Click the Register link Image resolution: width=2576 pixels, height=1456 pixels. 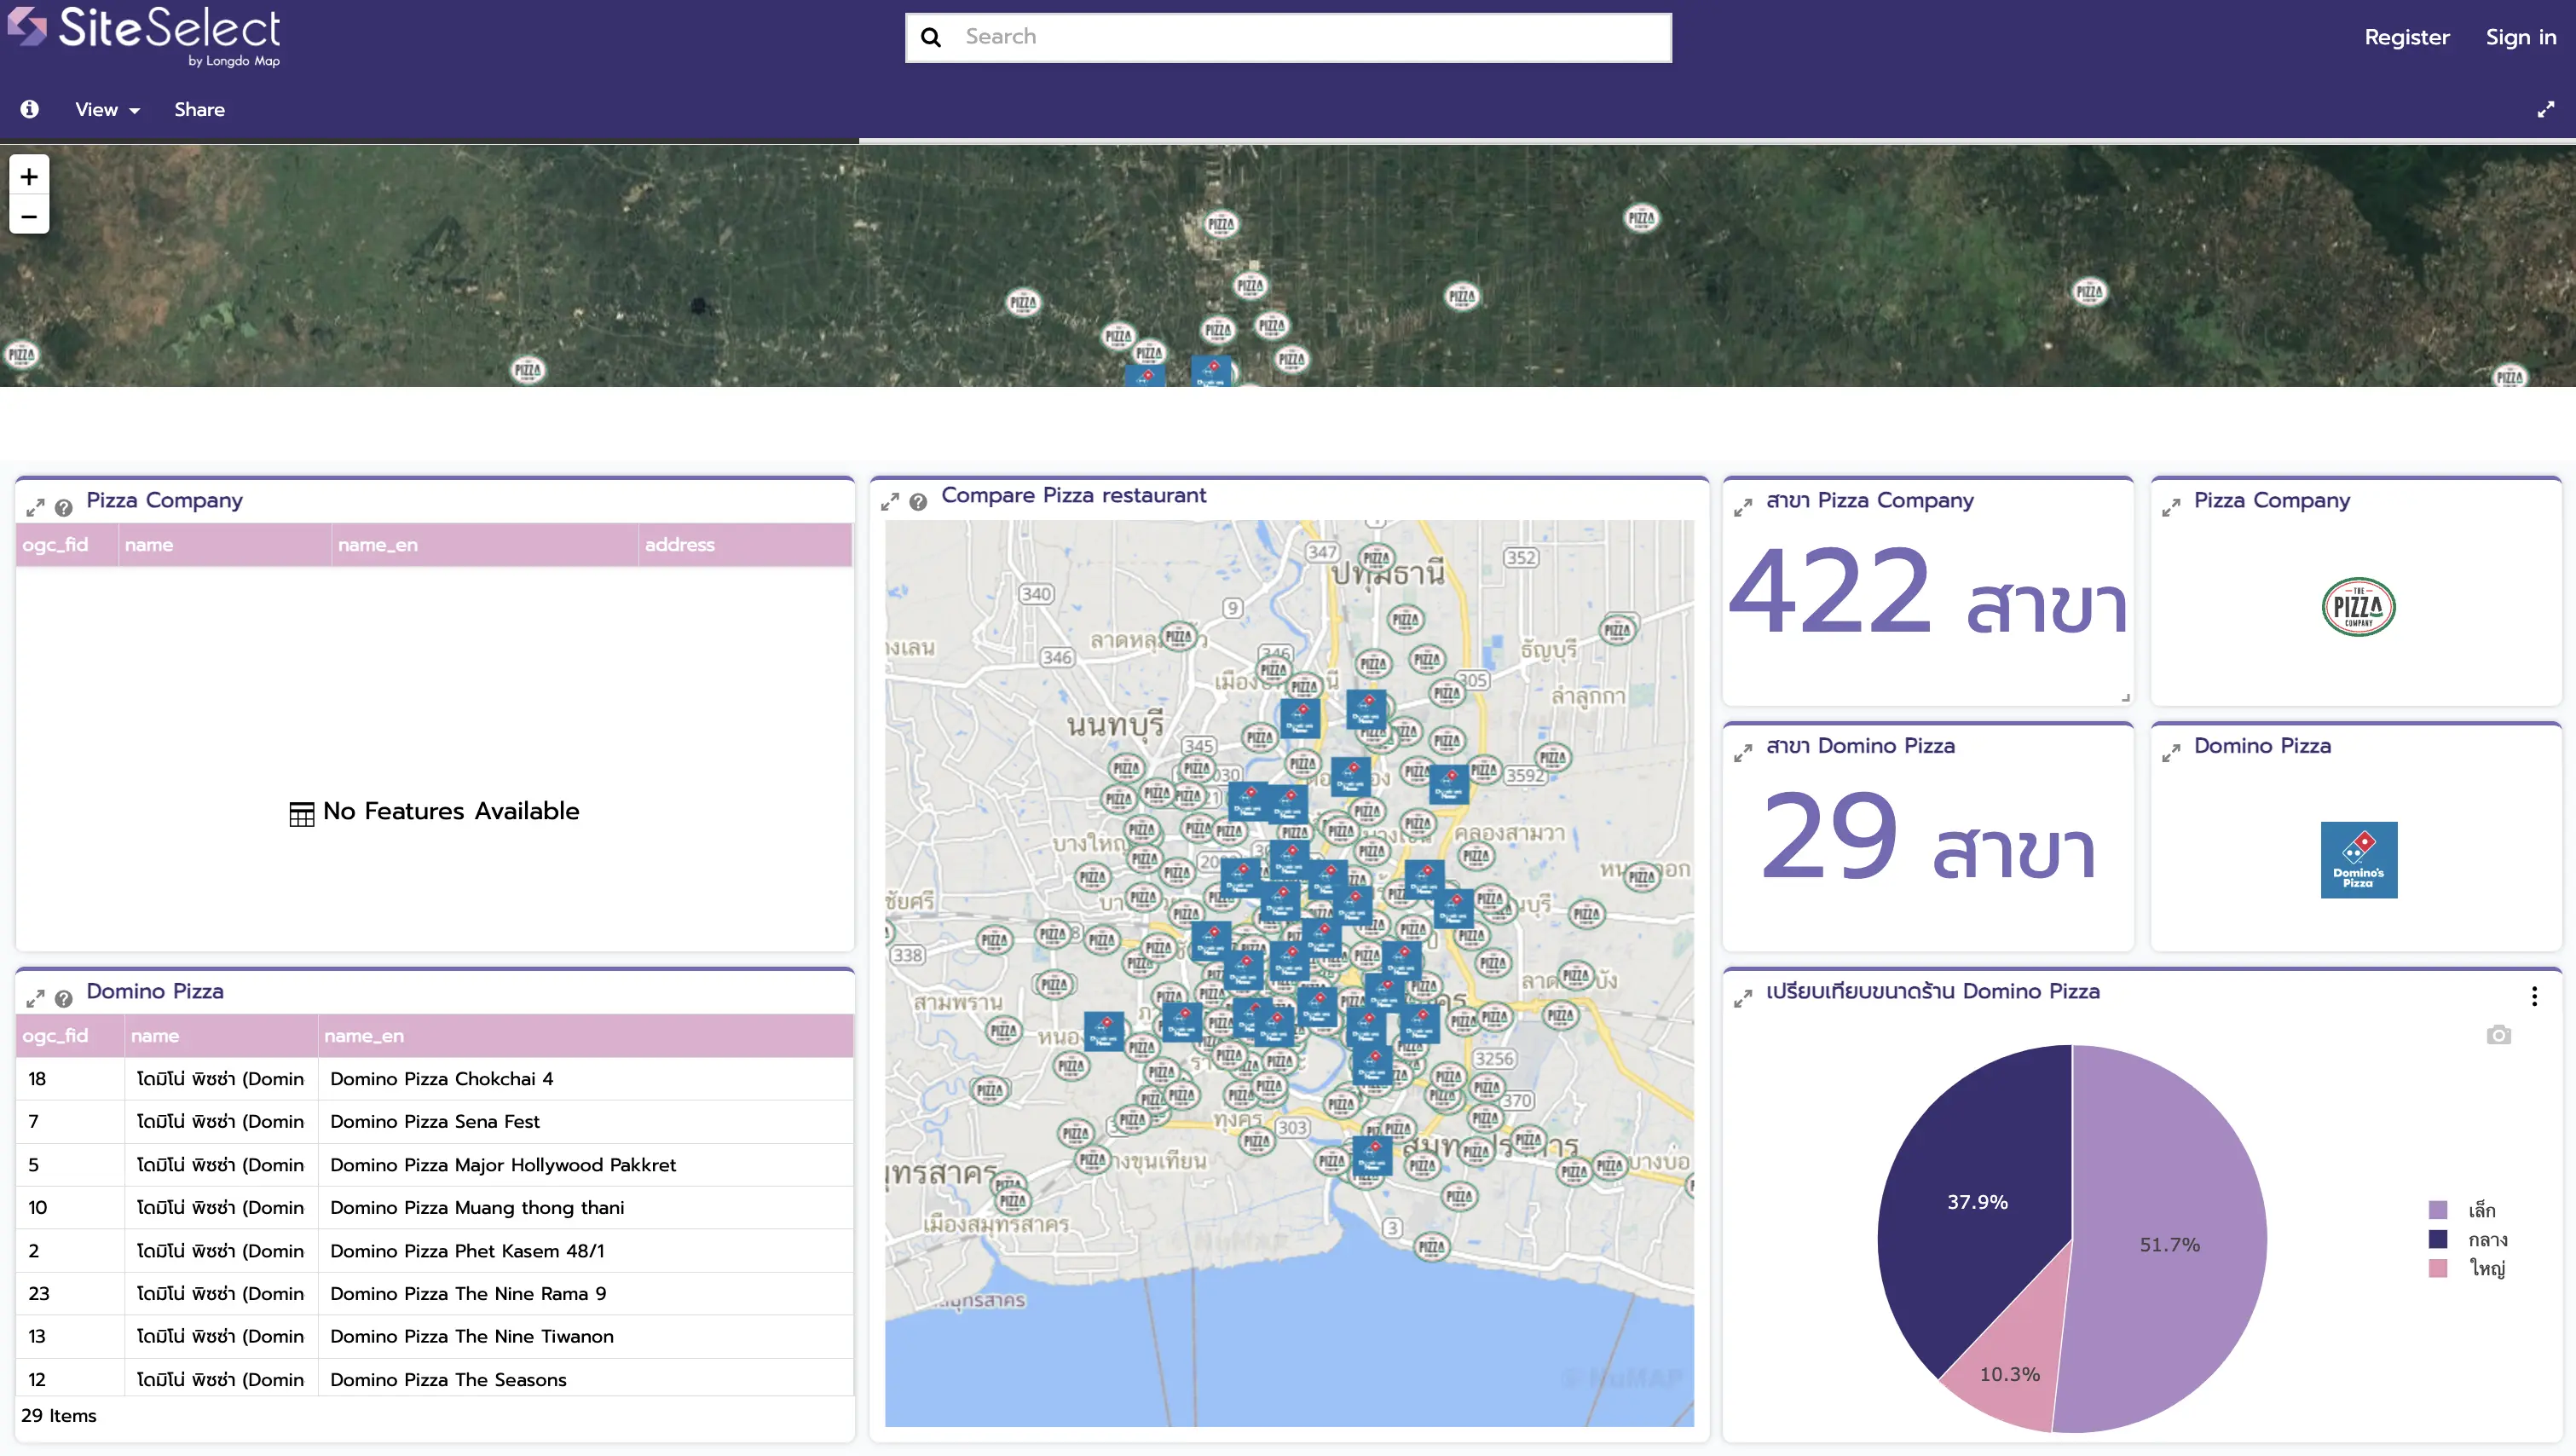[x=2406, y=37]
